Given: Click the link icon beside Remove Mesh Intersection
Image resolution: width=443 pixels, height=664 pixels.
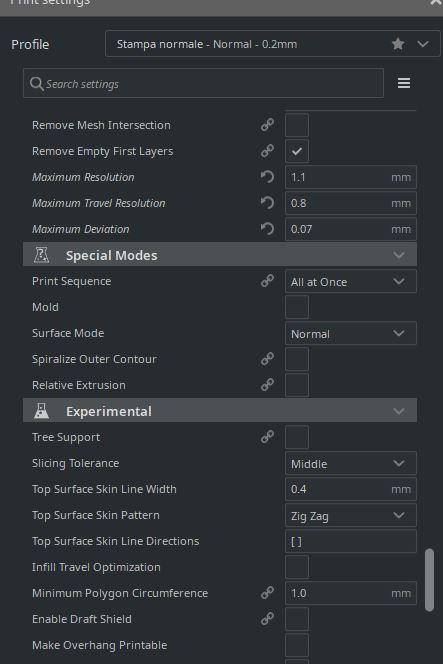Looking at the screenshot, I should tap(267, 125).
